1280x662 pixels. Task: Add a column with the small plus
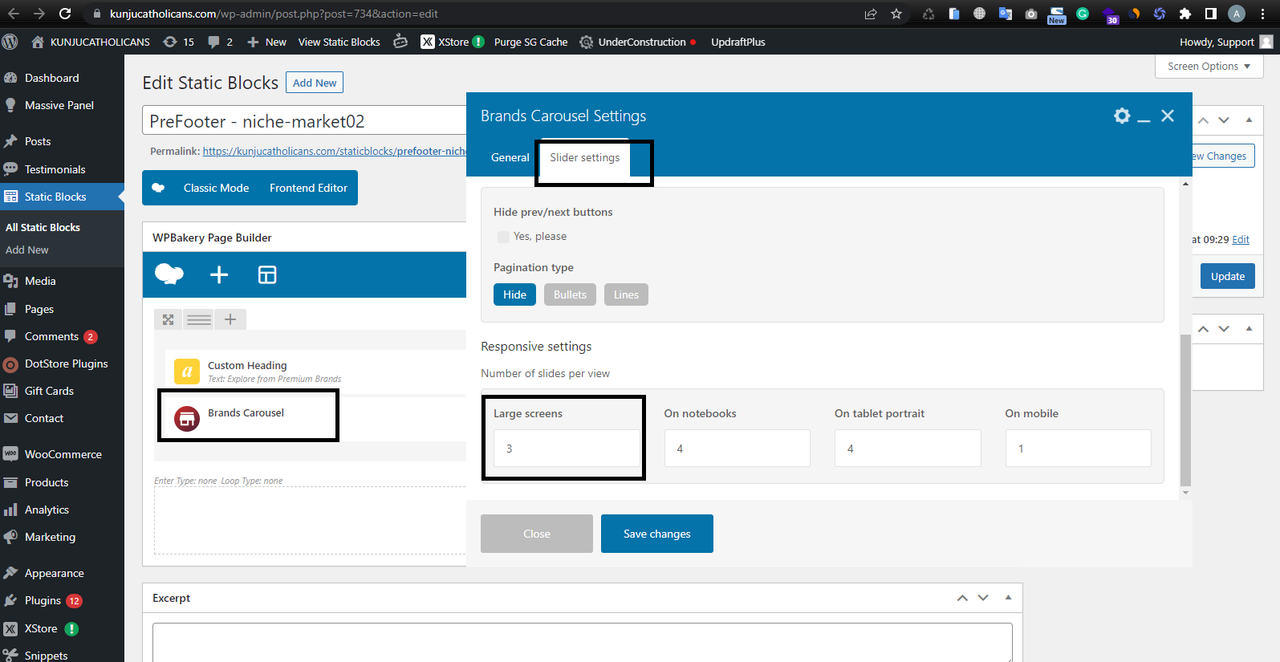pos(230,320)
